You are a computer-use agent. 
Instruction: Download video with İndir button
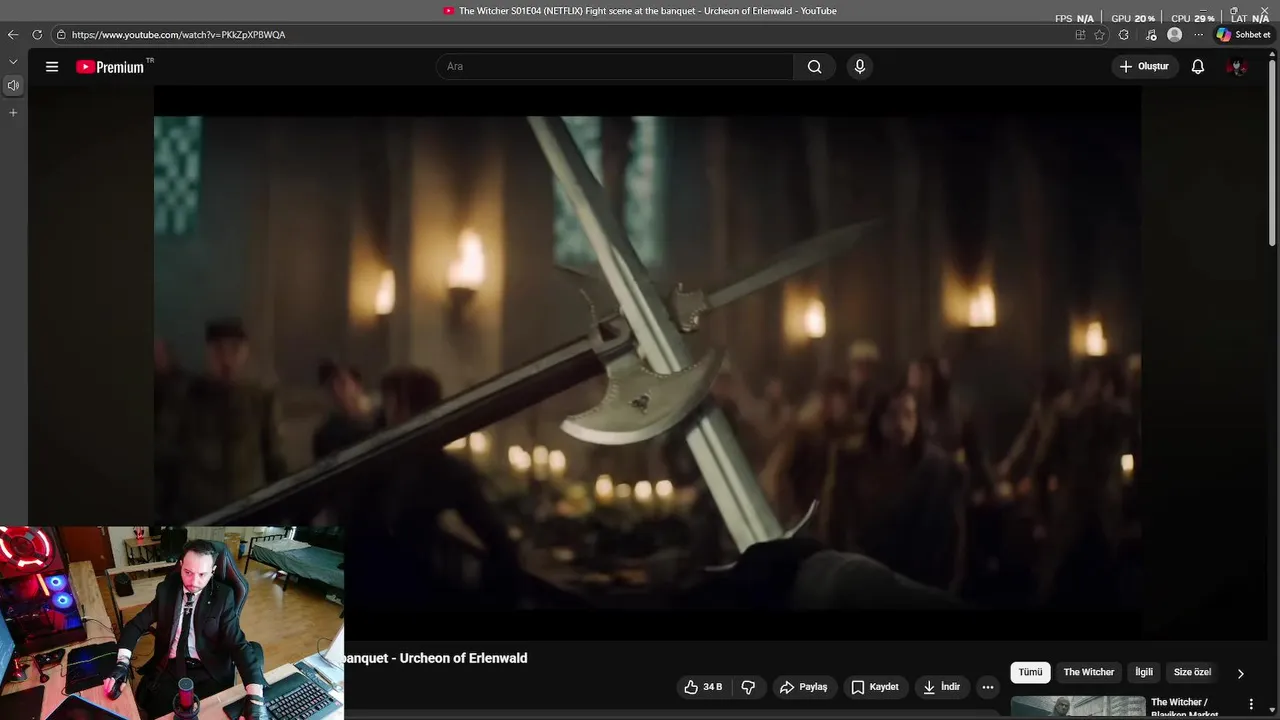(x=941, y=687)
